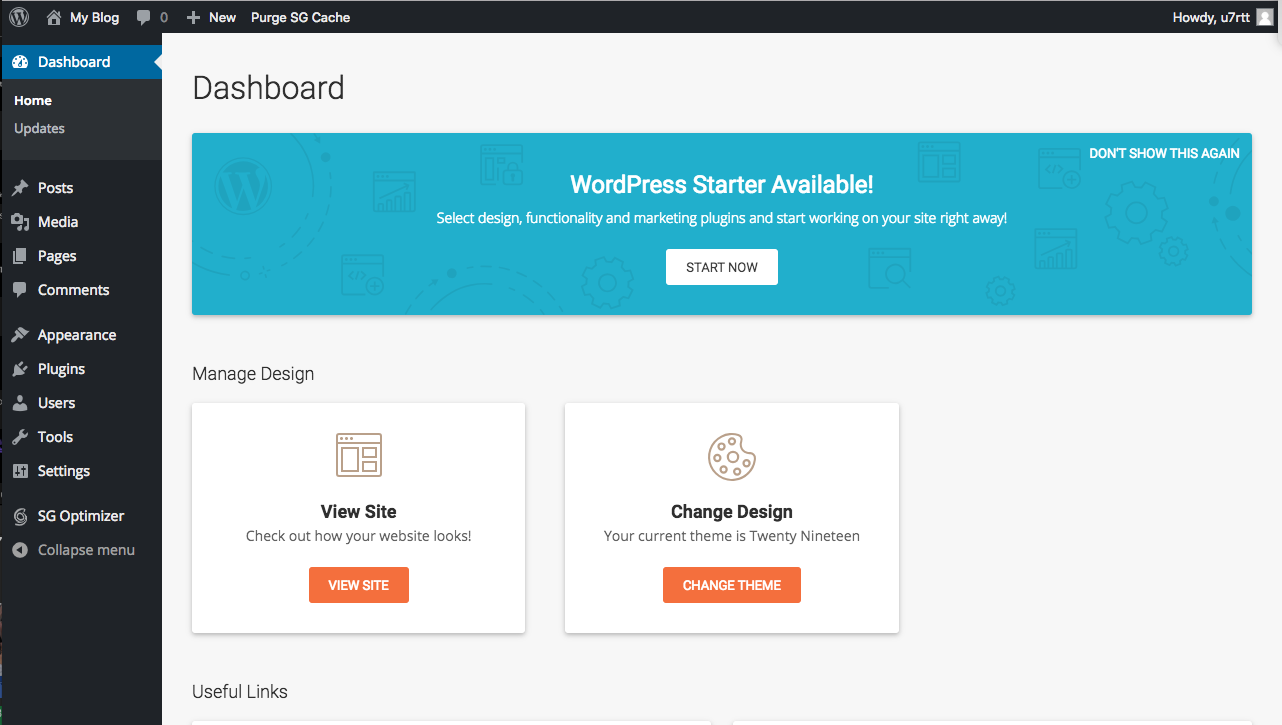This screenshot has width=1282, height=725.
Task: Click the WordPress logo in admin bar
Action: pos(19,17)
